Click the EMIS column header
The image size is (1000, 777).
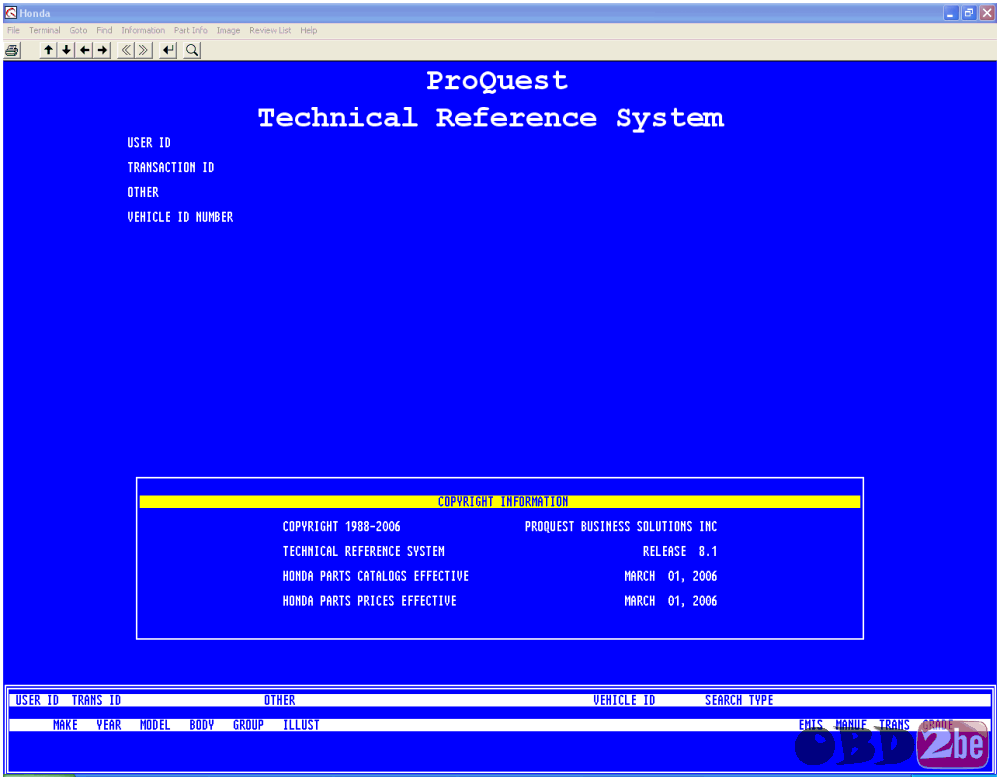pyautogui.click(x=811, y=725)
